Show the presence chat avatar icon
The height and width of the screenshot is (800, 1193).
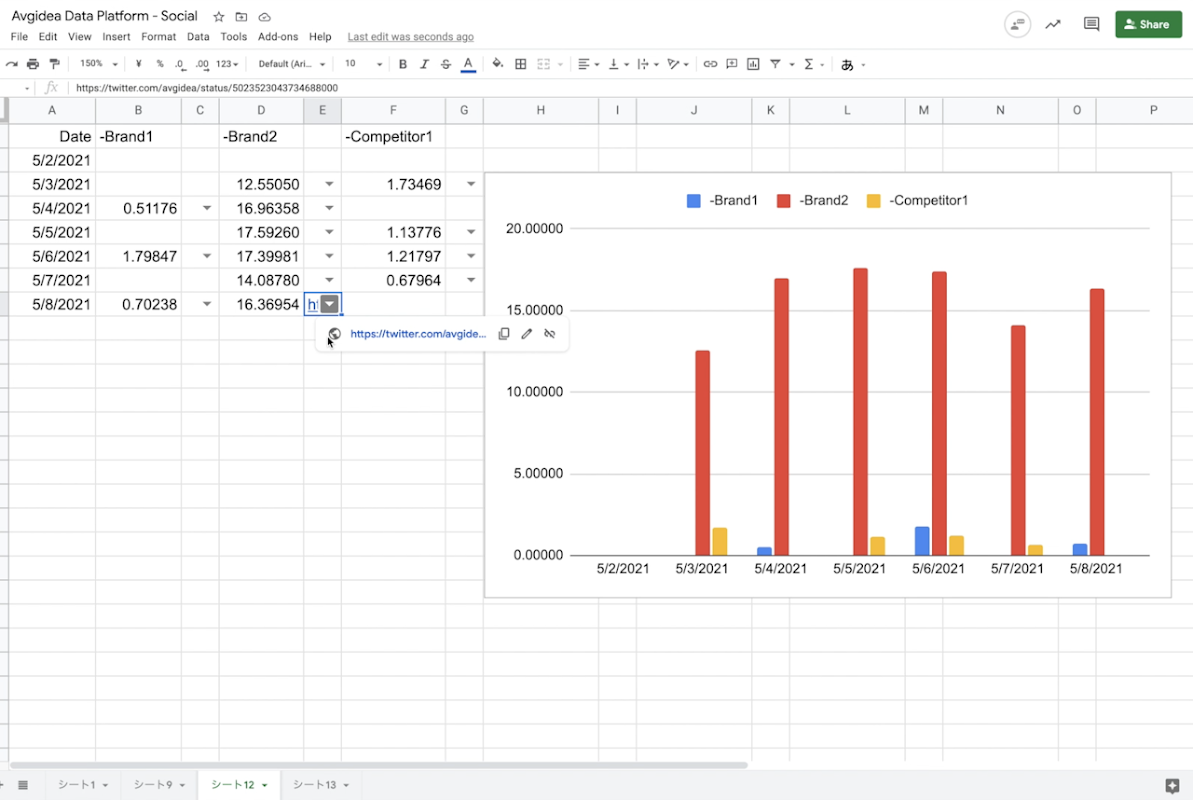[x=1017, y=24]
